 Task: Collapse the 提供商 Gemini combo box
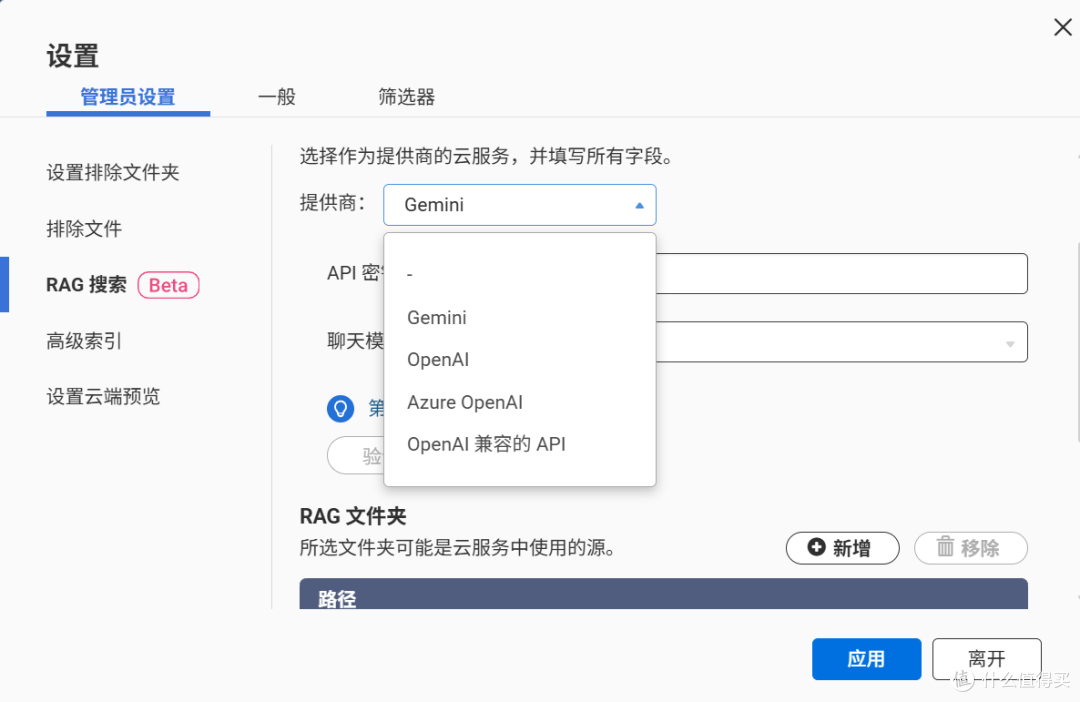point(519,205)
